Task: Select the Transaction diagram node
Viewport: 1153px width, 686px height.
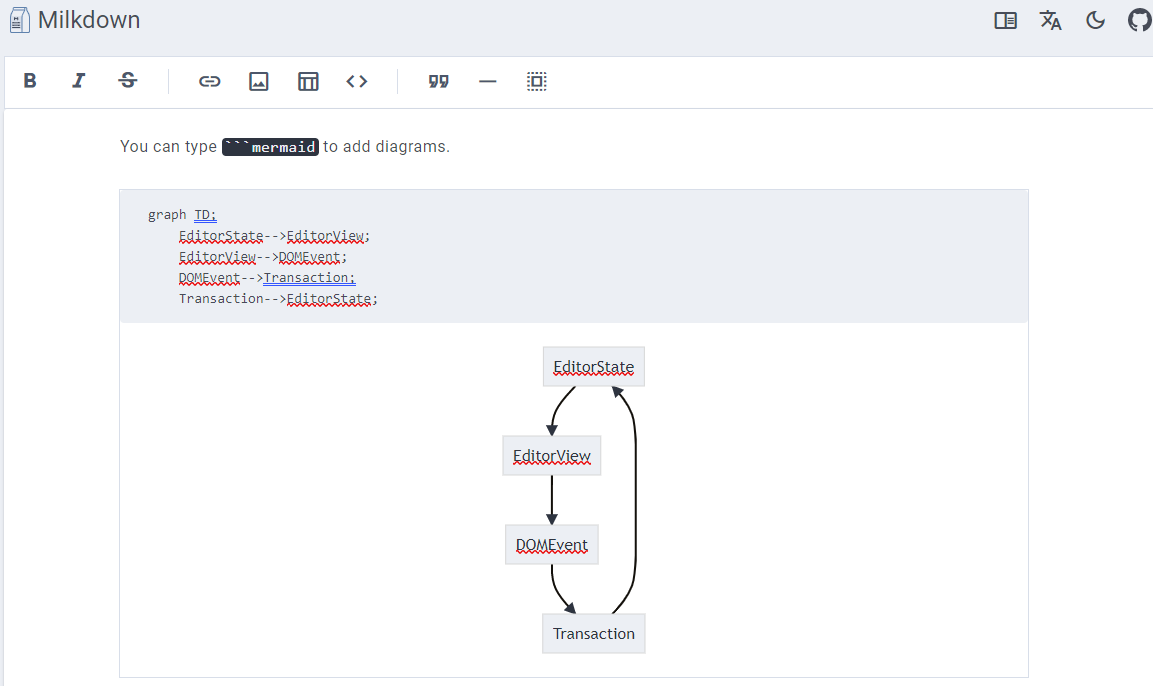Action: point(594,634)
